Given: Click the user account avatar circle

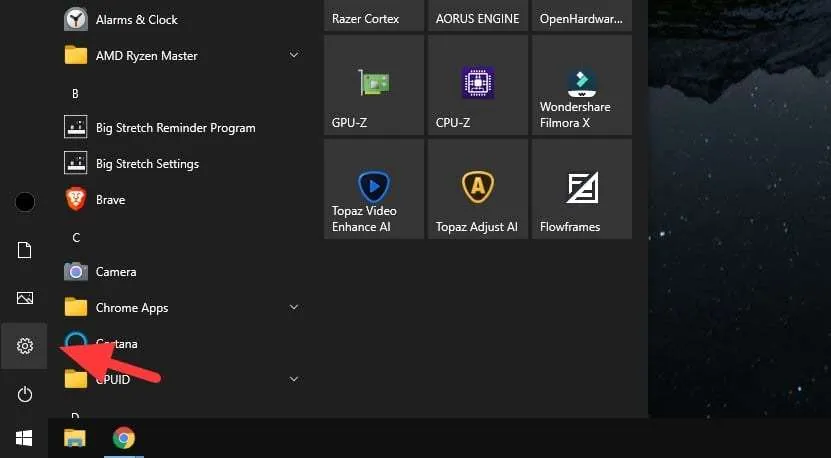Looking at the screenshot, I should 25,202.
